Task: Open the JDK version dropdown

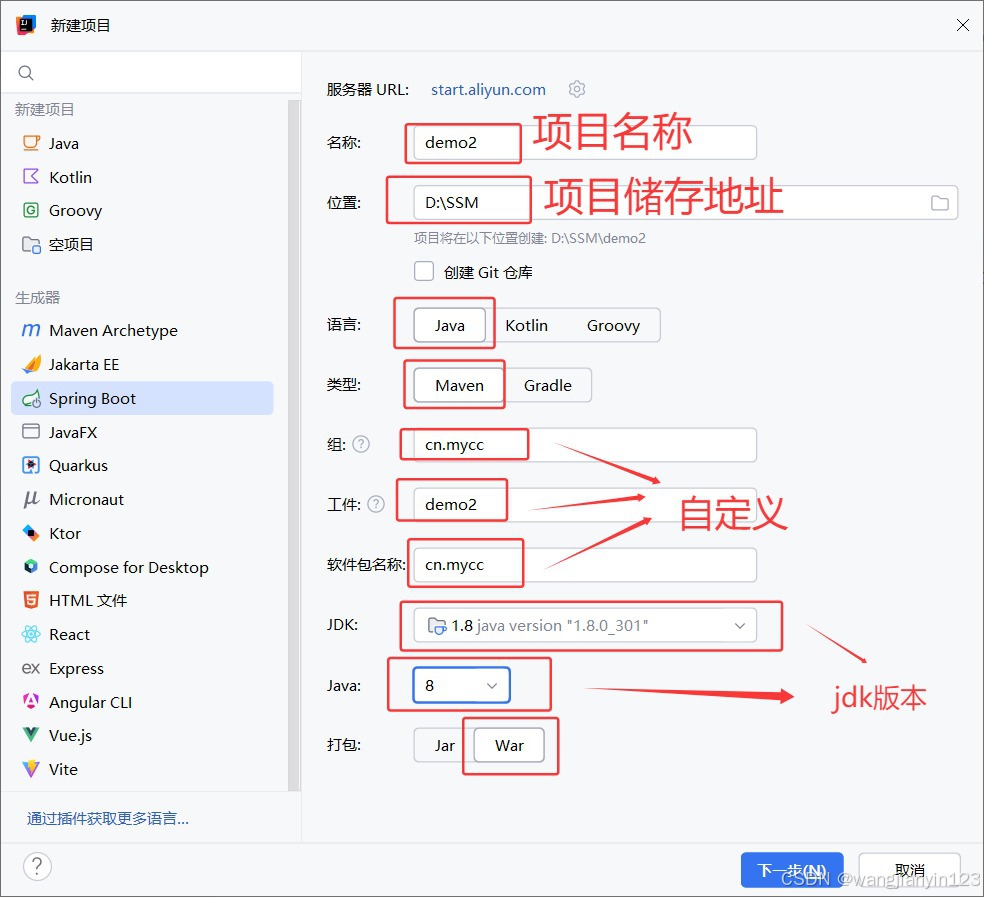Action: pos(585,625)
